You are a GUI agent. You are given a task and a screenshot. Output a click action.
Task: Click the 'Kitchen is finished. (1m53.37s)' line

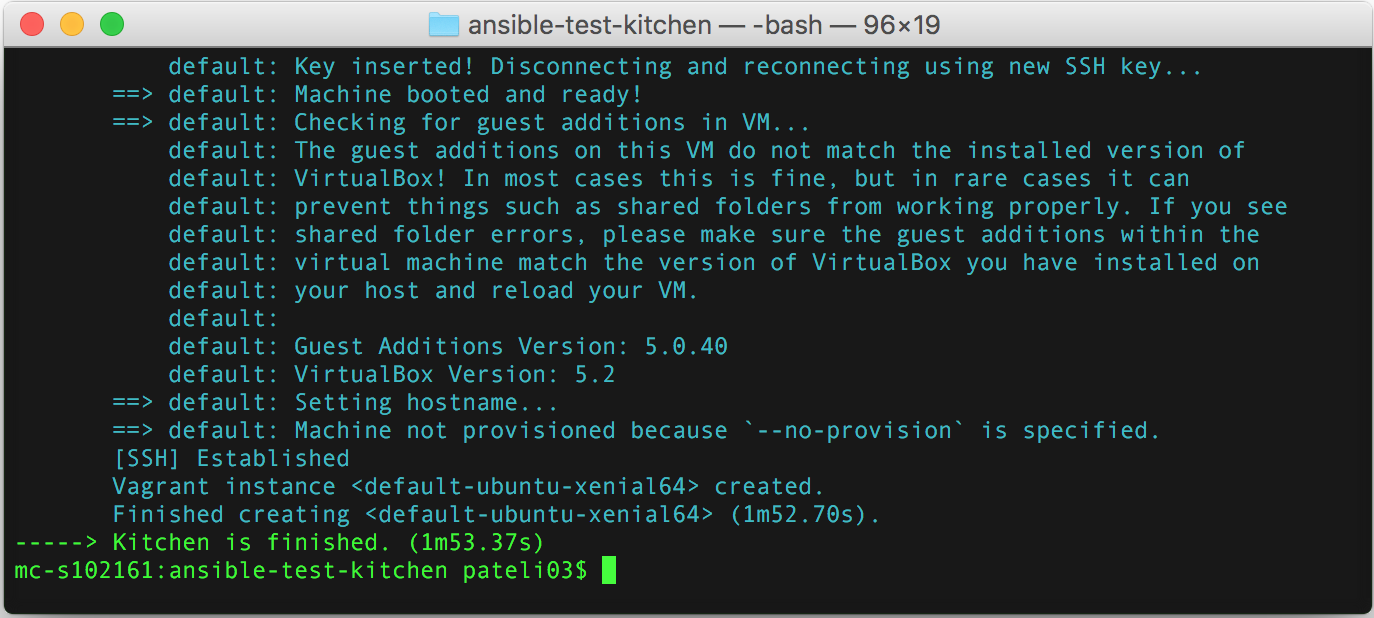328,543
